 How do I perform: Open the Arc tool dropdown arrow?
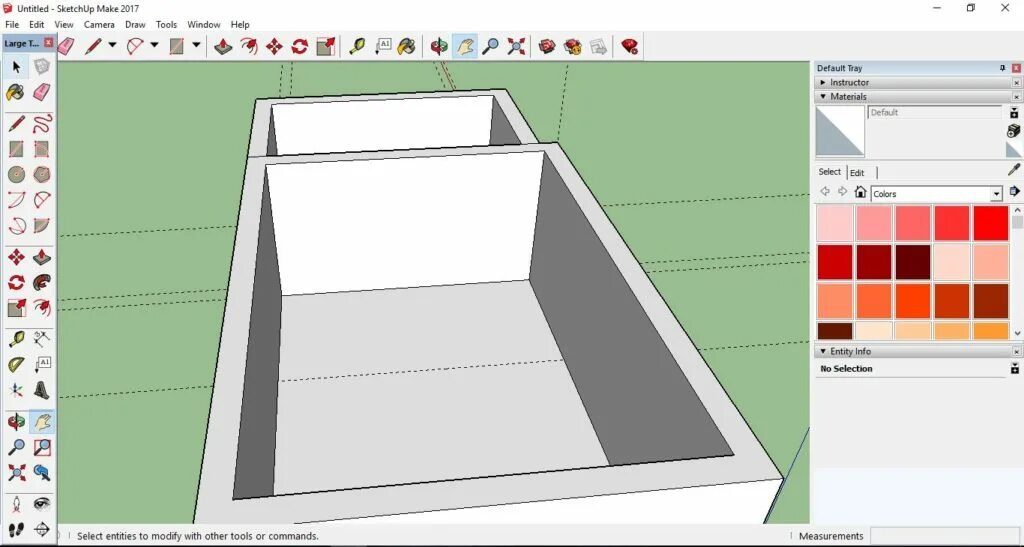[x=154, y=45]
